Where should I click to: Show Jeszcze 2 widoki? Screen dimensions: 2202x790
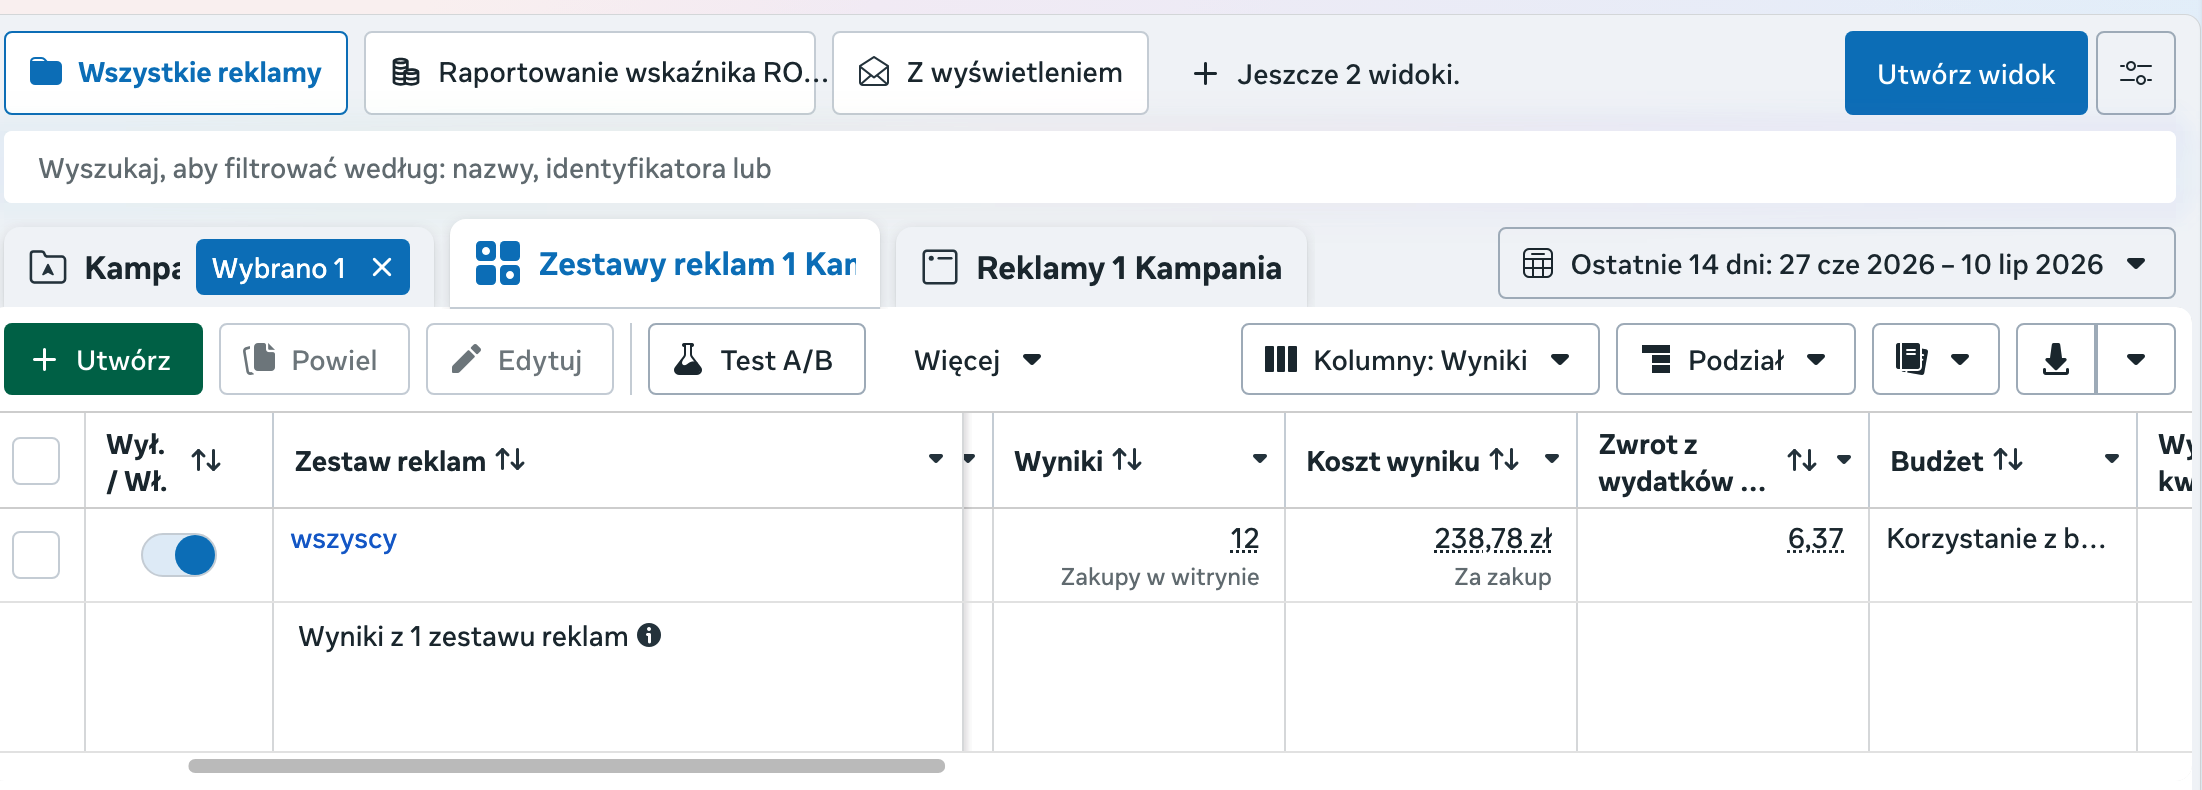(x=1326, y=74)
